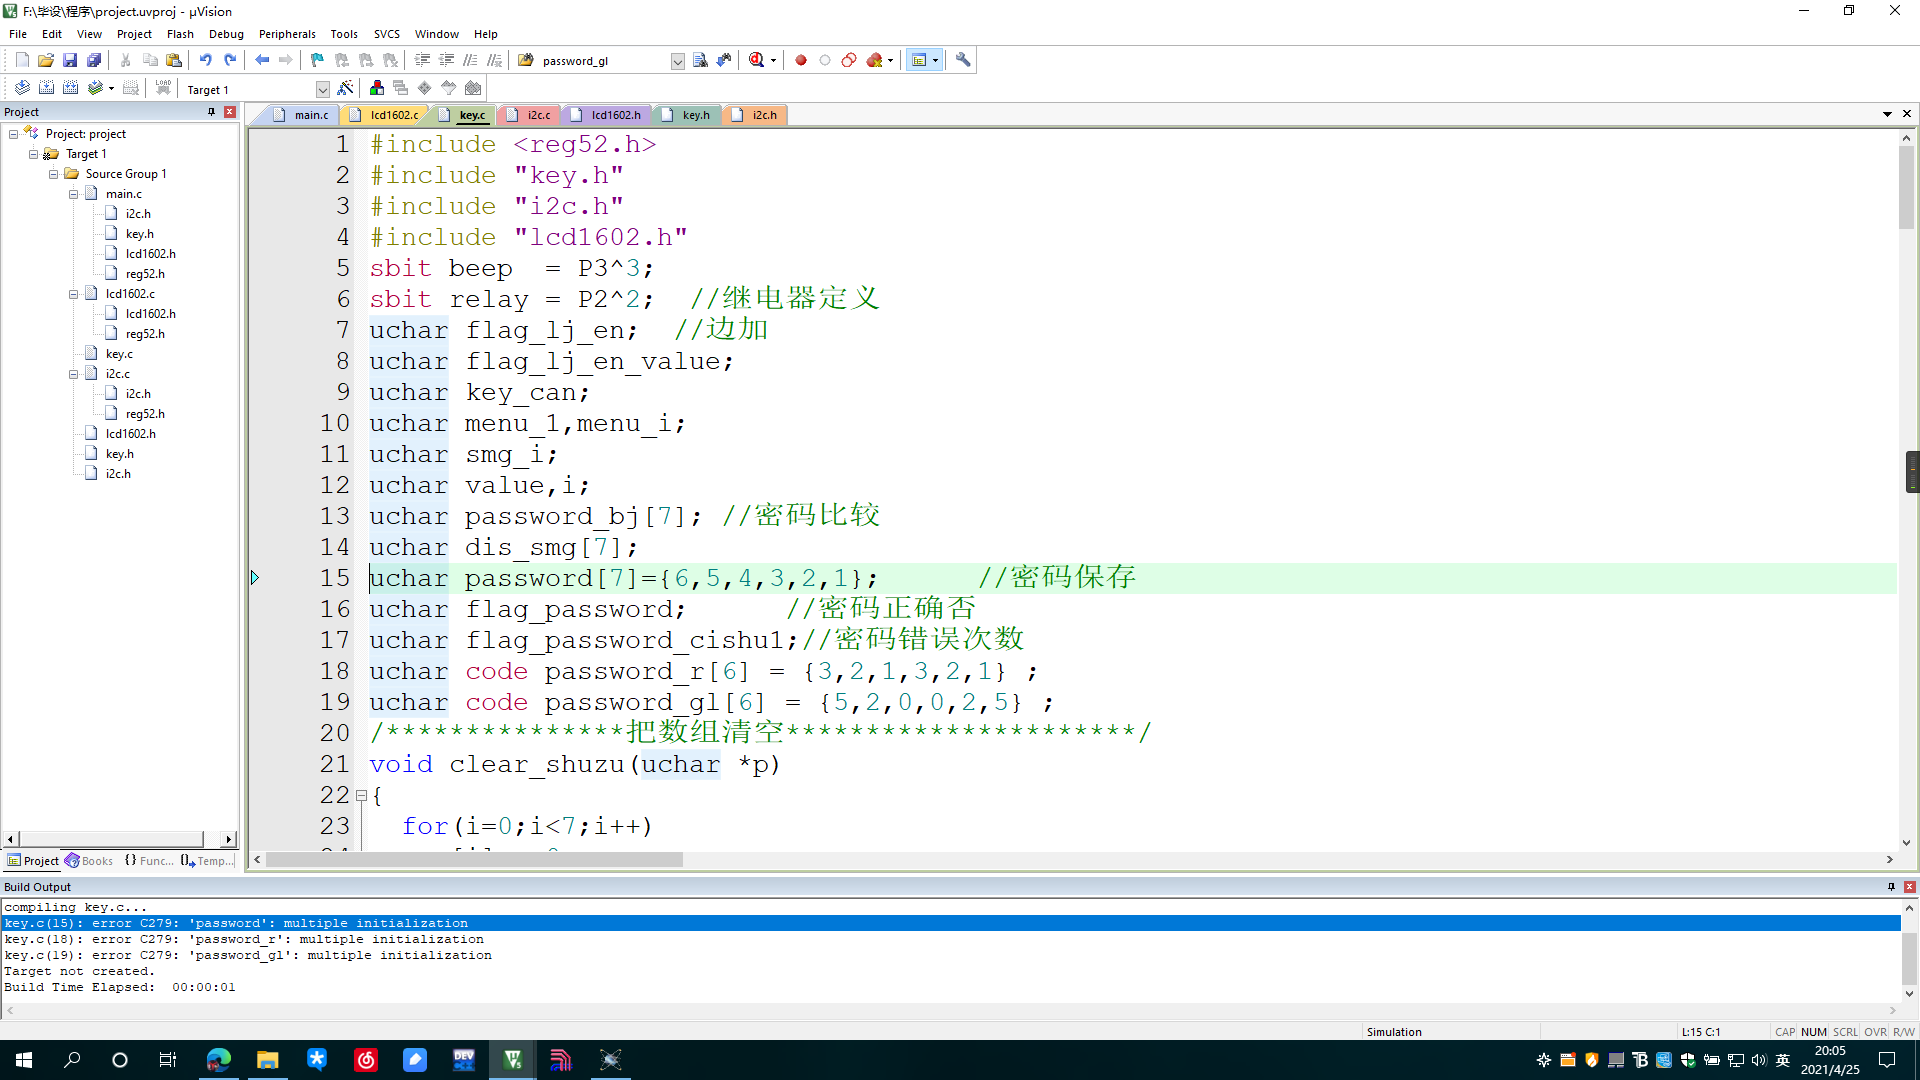Select lcd1602.h under Source Group 1

pyautogui.click(x=130, y=434)
